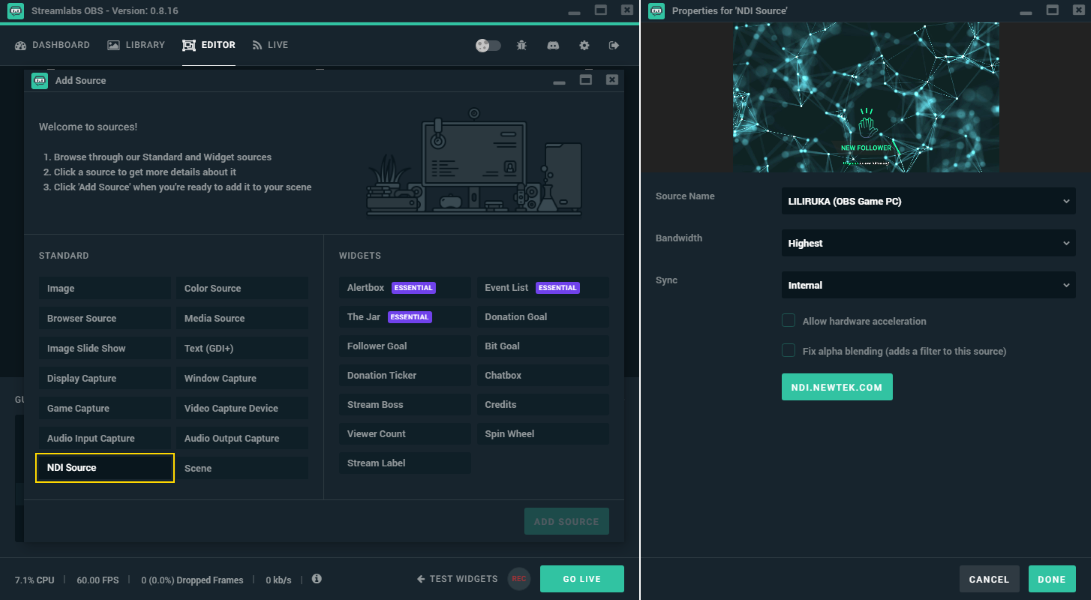Click the Streamlabs logo in main title bar
1091x600 pixels.
point(15,10)
